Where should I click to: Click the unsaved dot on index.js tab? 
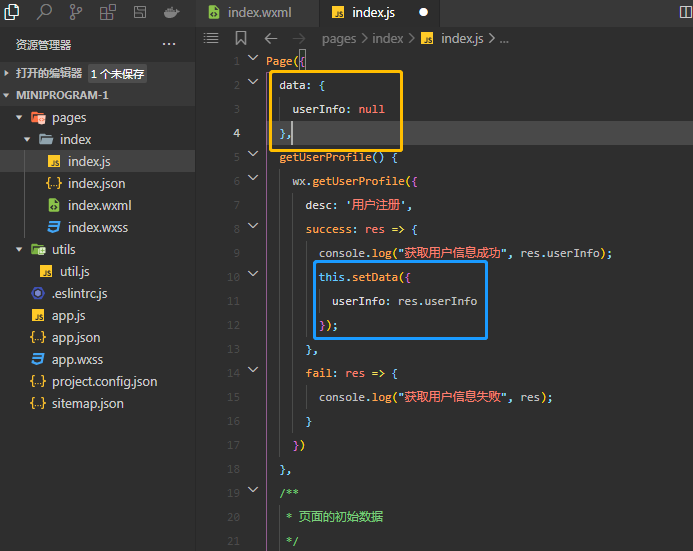point(423,12)
